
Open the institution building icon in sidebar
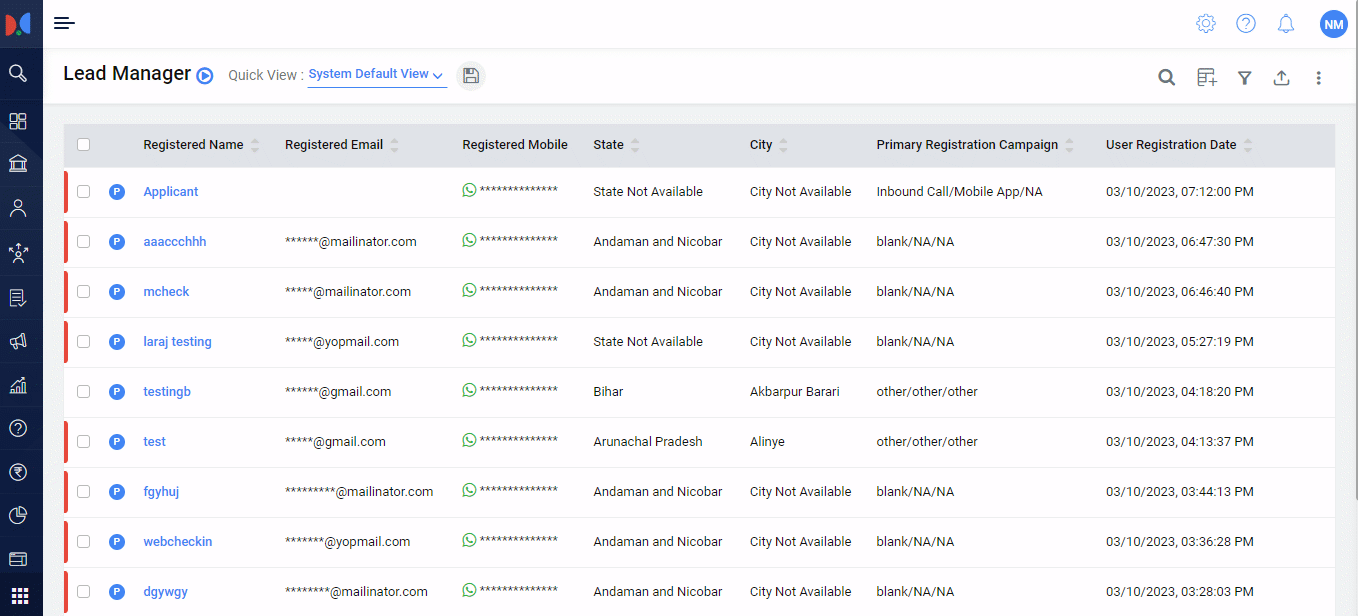coord(18,163)
